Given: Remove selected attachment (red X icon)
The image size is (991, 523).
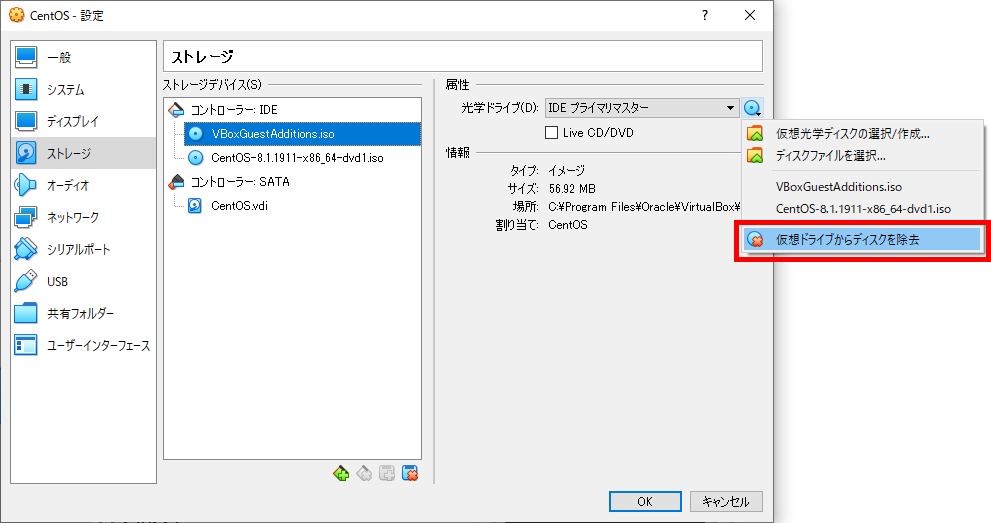Looking at the screenshot, I should click(x=410, y=473).
